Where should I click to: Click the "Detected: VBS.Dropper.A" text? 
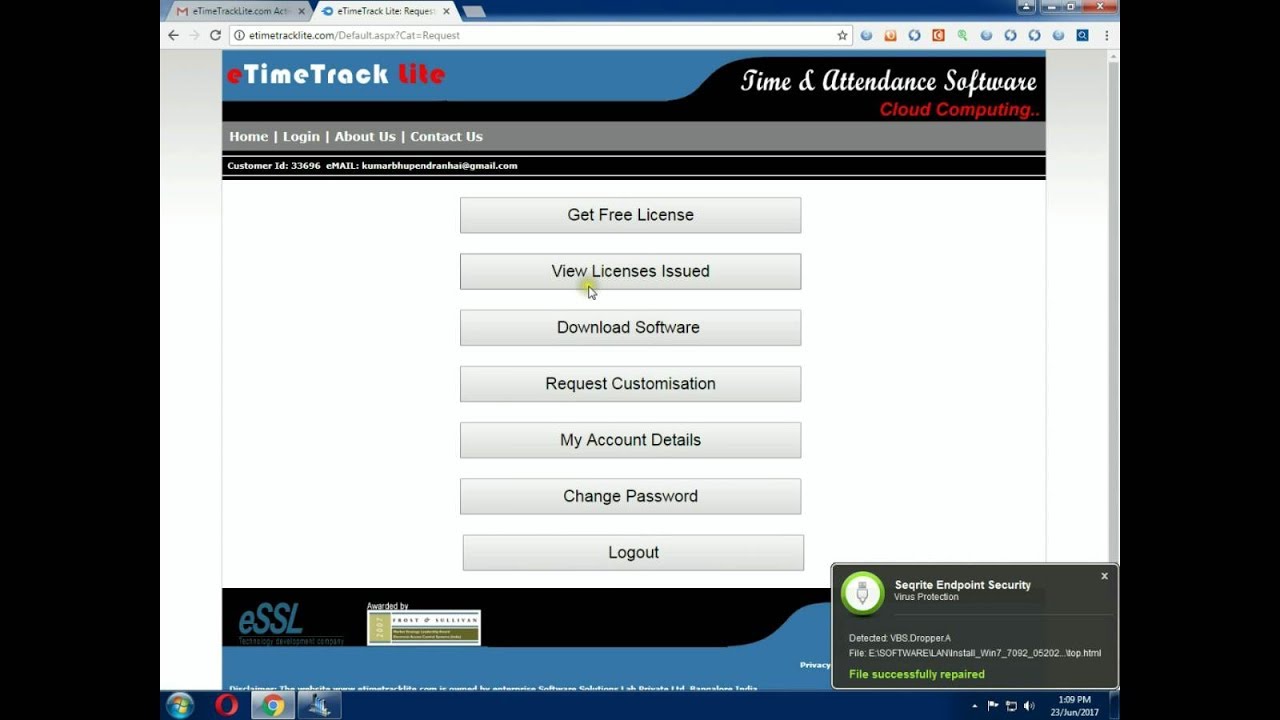click(x=899, y=638)
